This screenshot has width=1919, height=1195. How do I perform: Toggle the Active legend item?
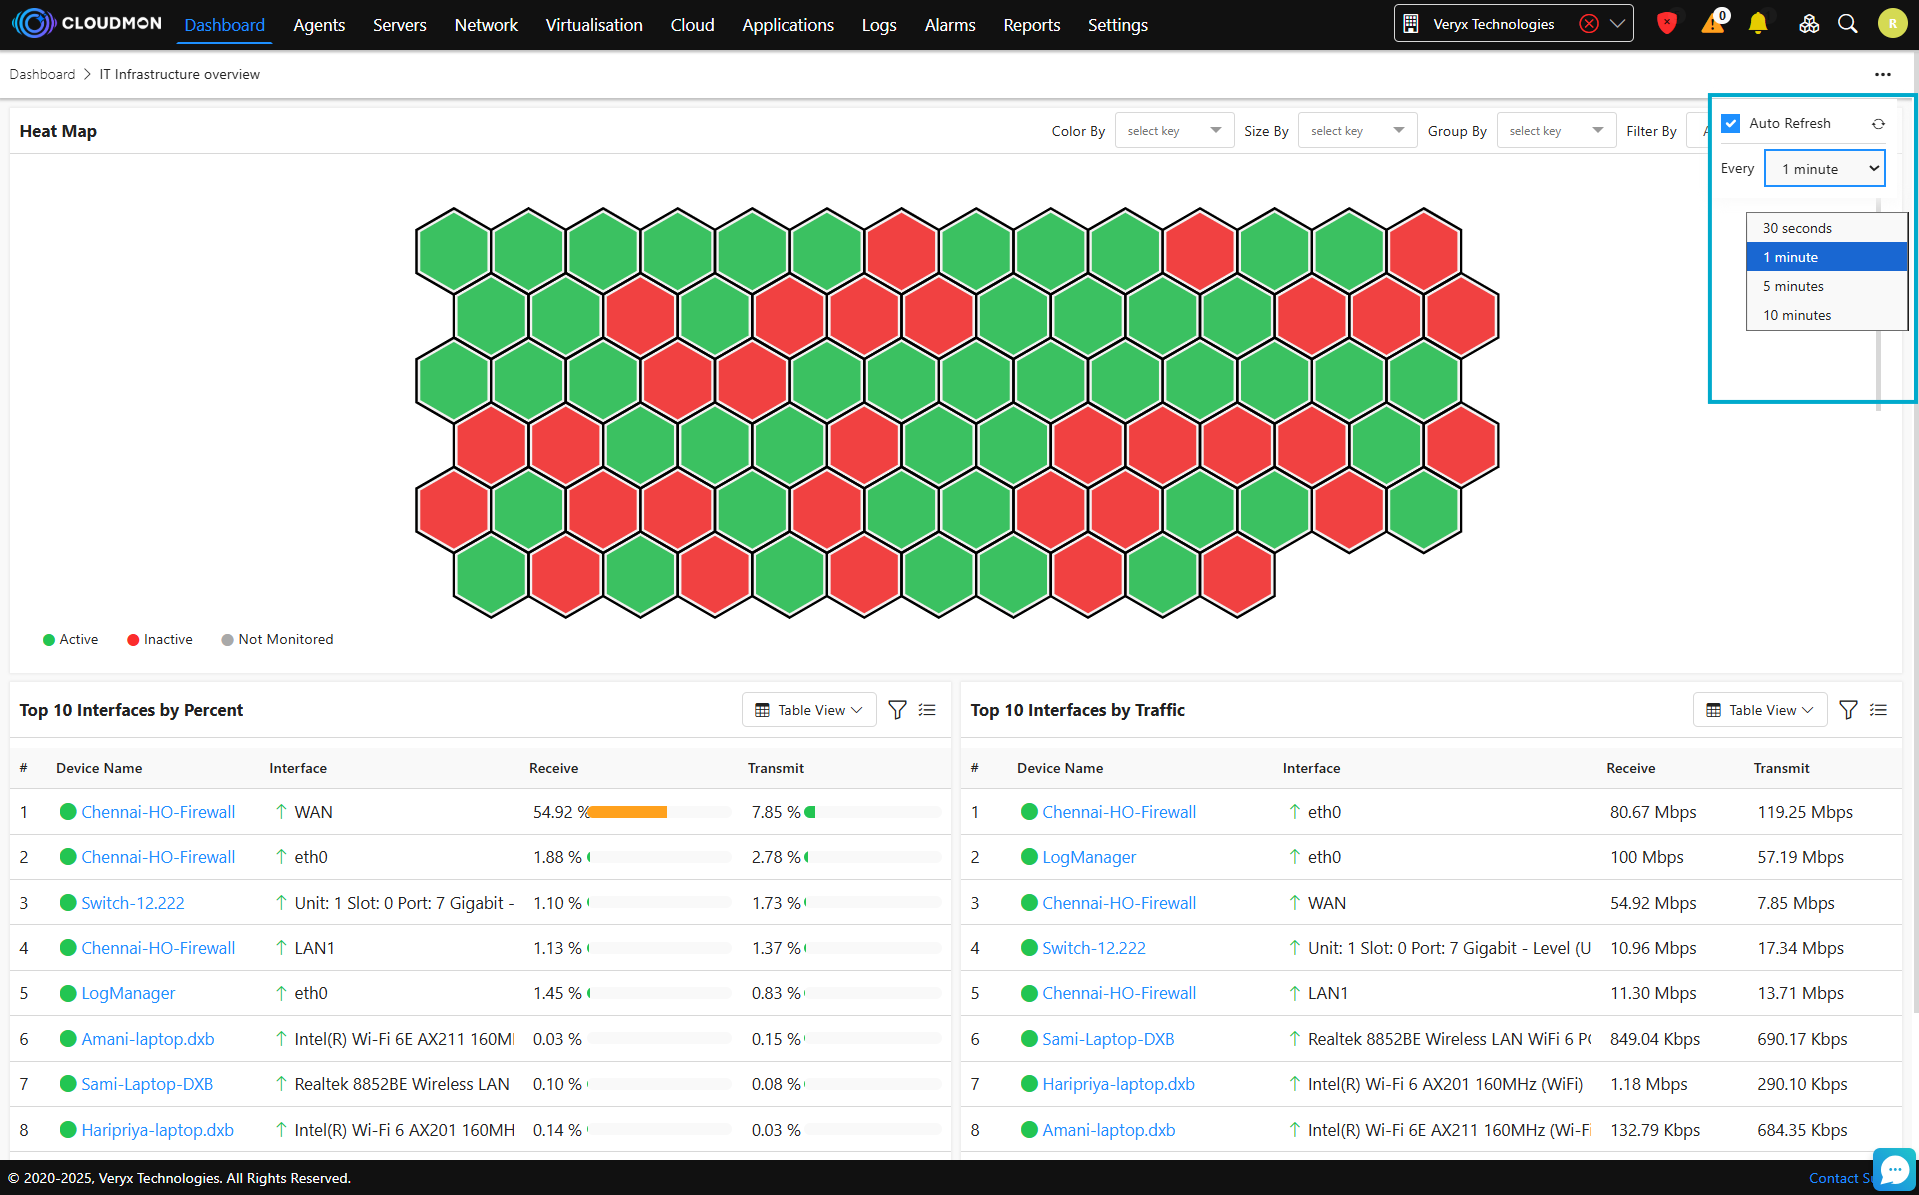tap(70, 640)
